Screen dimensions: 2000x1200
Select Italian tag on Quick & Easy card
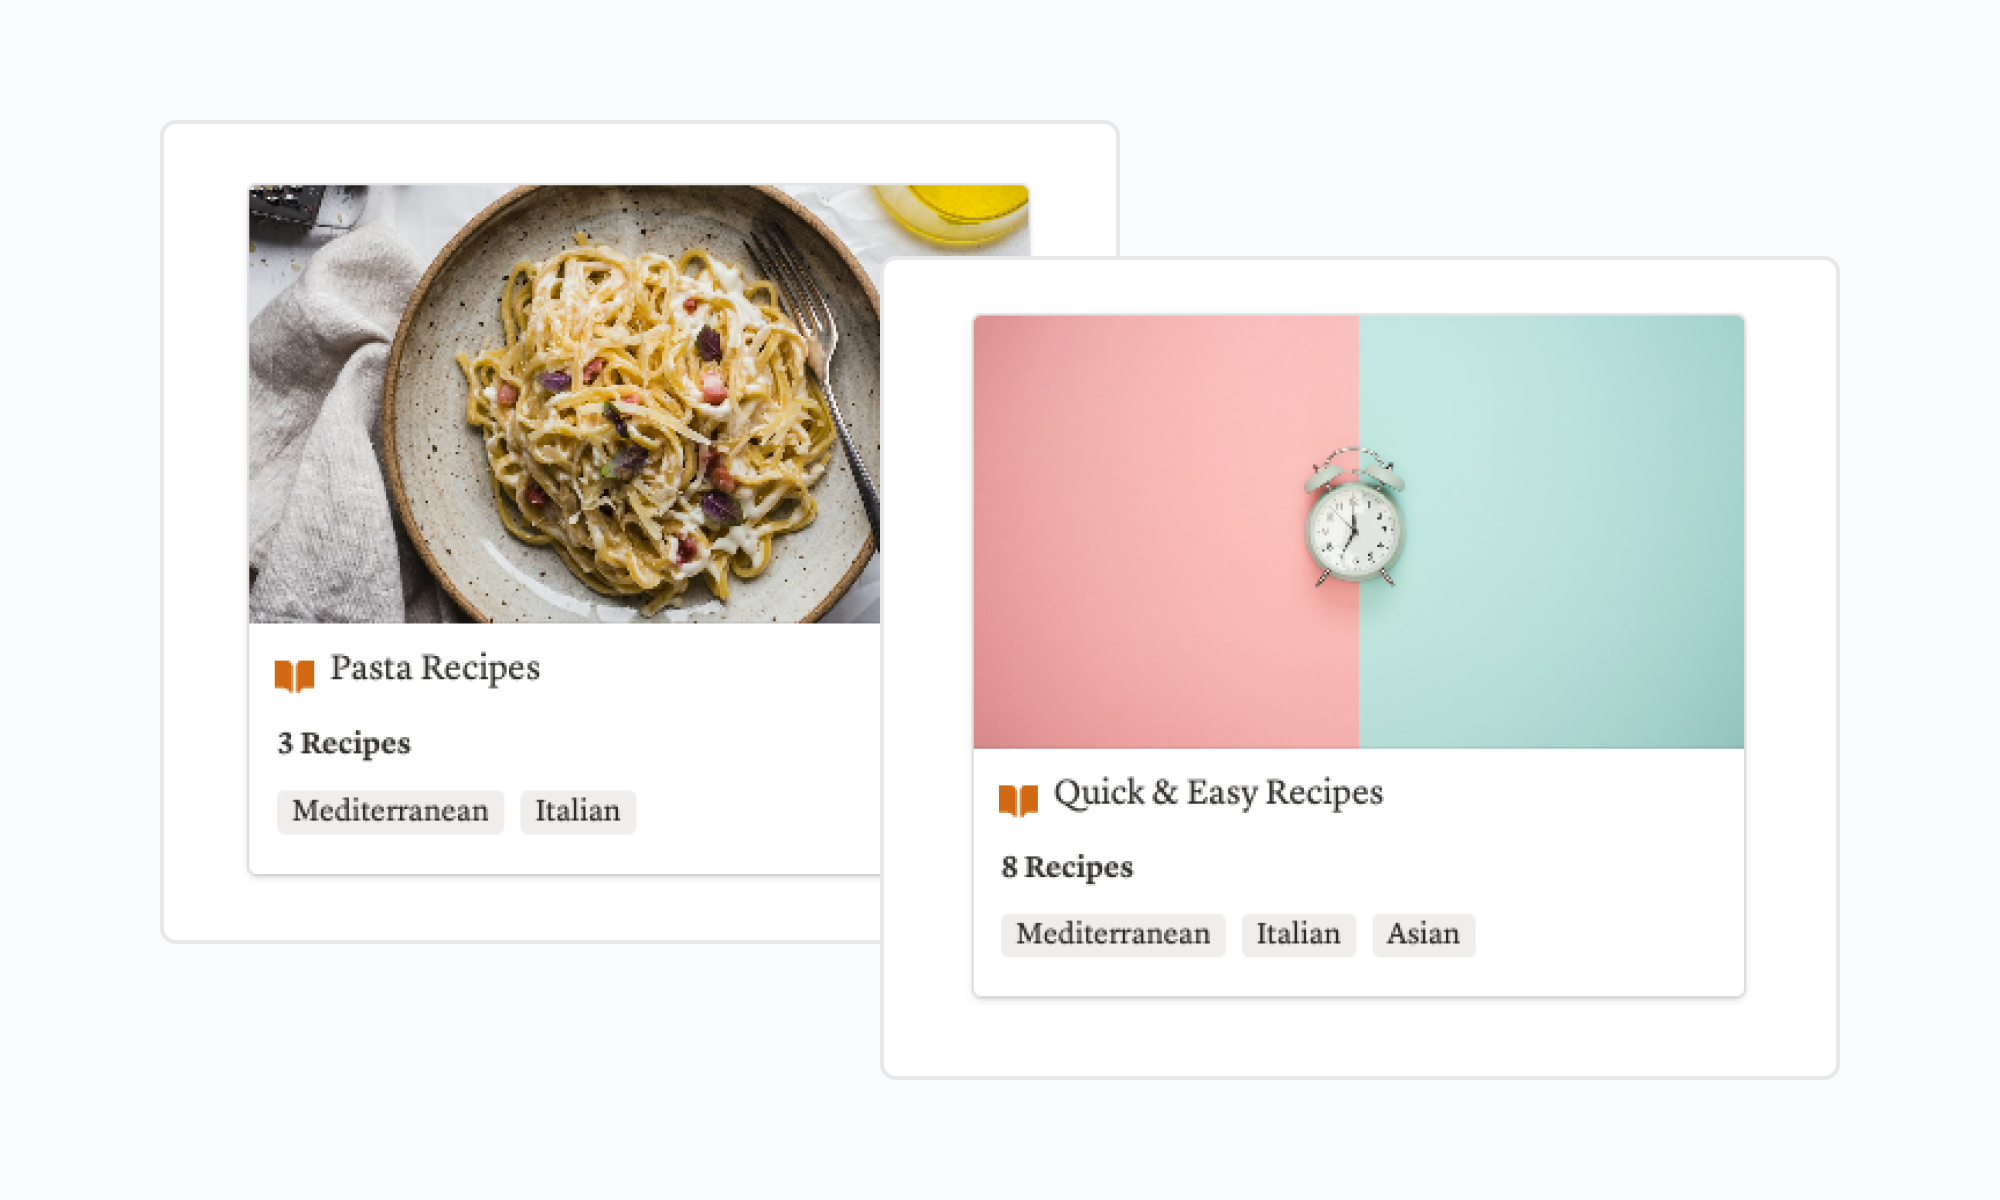click(1297, 934)
